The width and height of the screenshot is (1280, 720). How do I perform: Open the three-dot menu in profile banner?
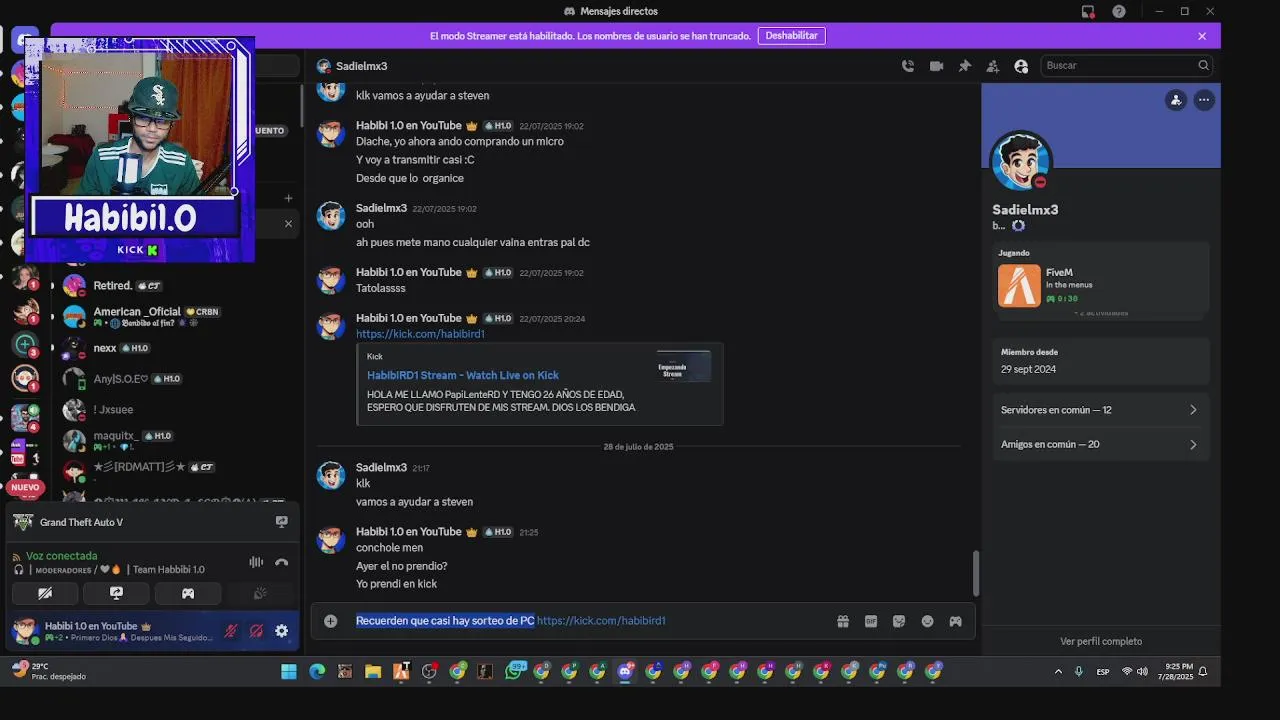point(1204,99)
